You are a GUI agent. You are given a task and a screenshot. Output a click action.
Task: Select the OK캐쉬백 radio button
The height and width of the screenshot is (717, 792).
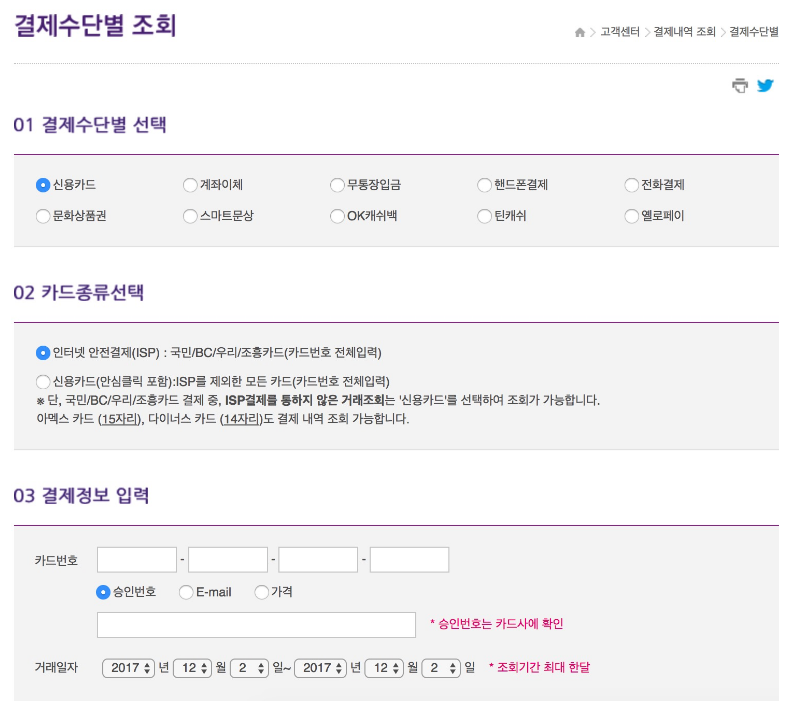pos(337,217)
